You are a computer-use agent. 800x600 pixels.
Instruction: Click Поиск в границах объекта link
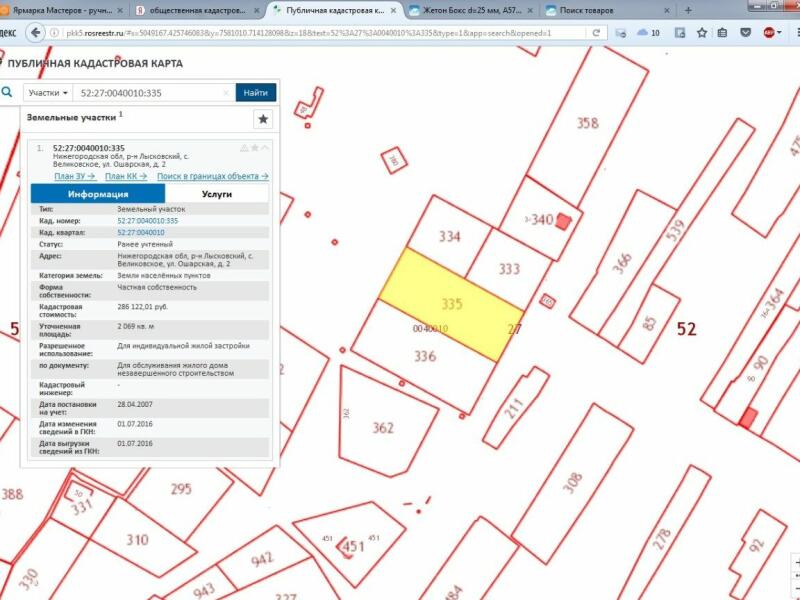(212, 176)
